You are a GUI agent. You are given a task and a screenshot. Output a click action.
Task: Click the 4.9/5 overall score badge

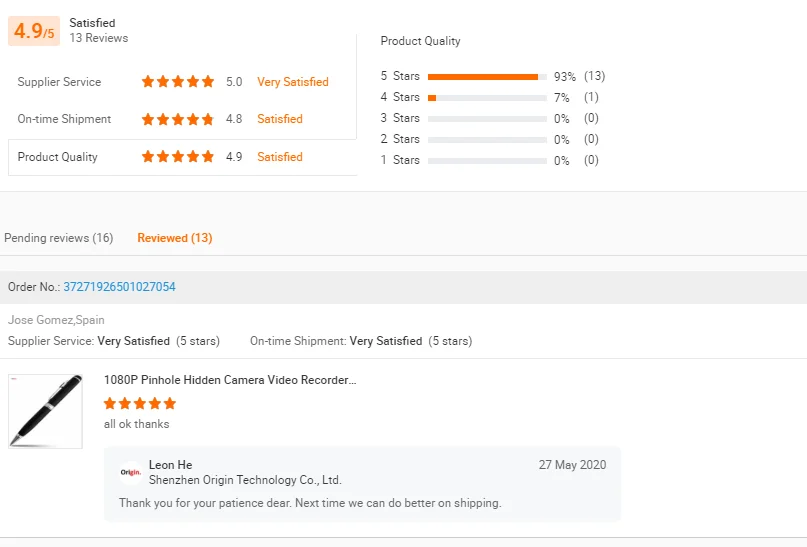[x=34, y=31]
